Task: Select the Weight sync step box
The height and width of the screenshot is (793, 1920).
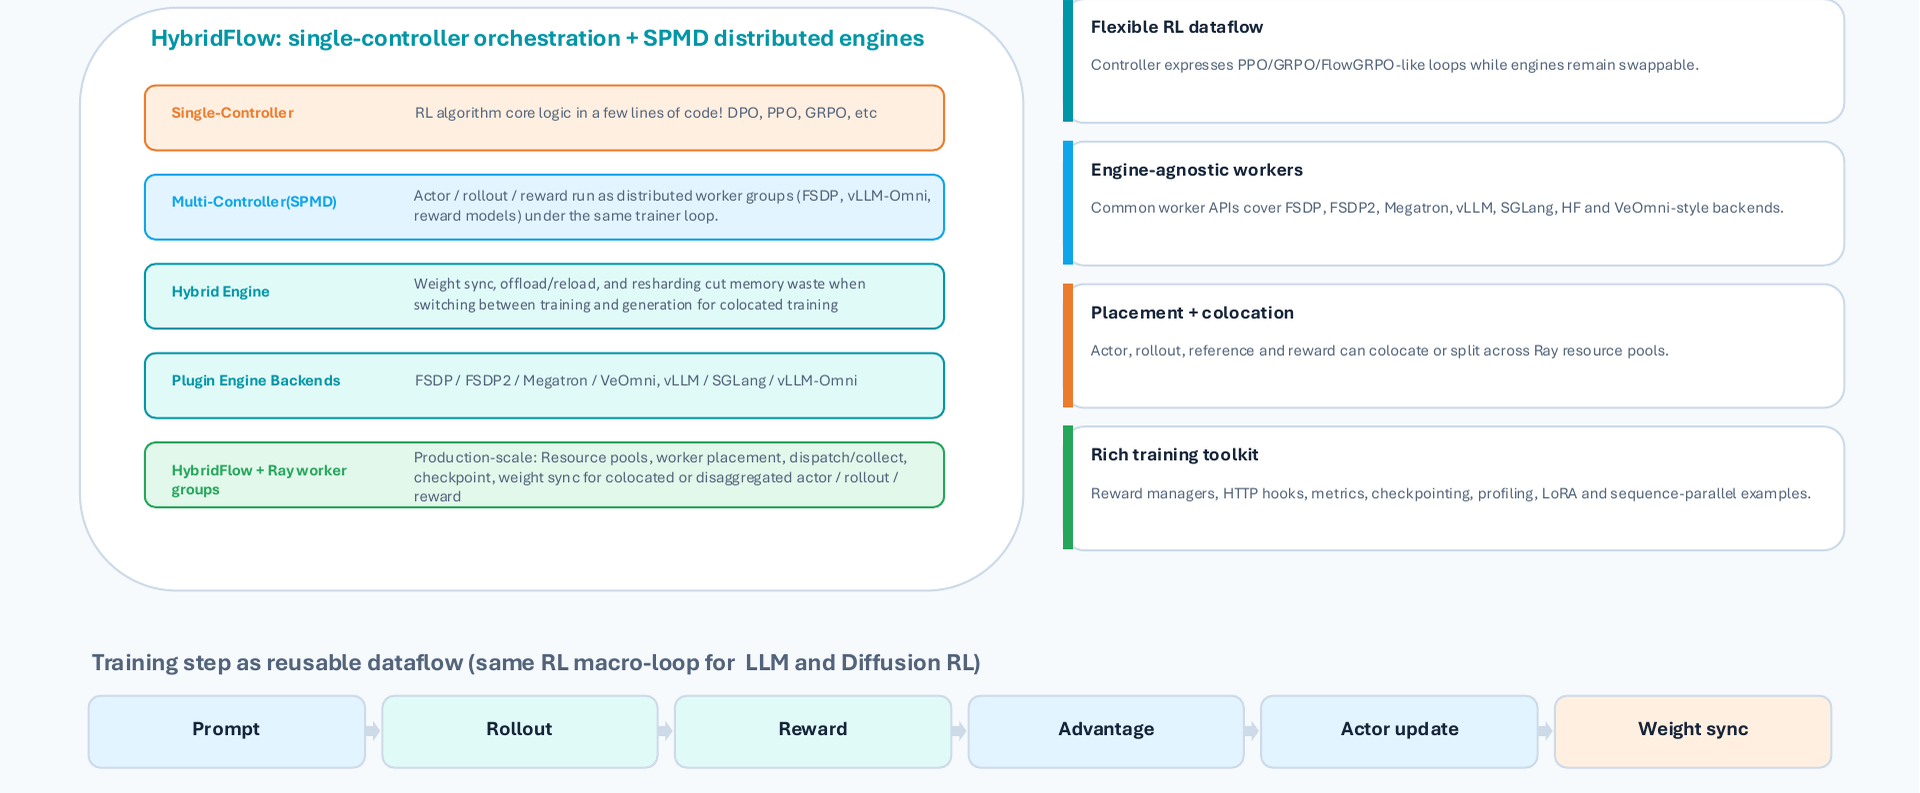Action: tap(1693, 732)
